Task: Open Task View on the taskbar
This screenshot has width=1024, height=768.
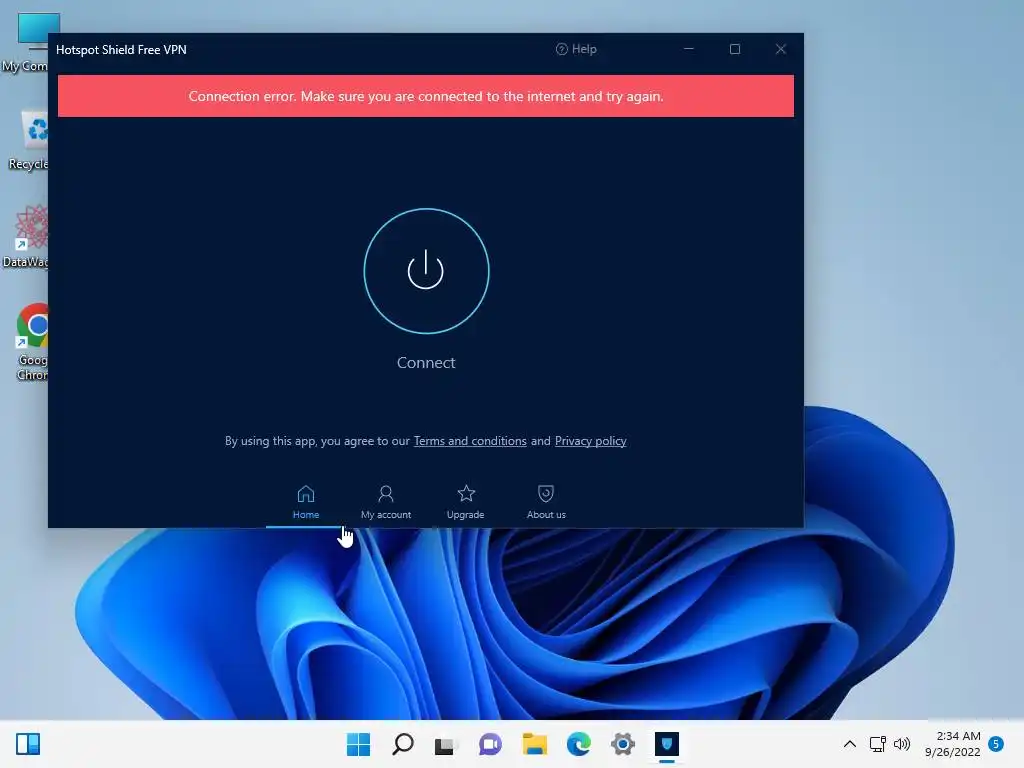Action: [x=445, y=744]
